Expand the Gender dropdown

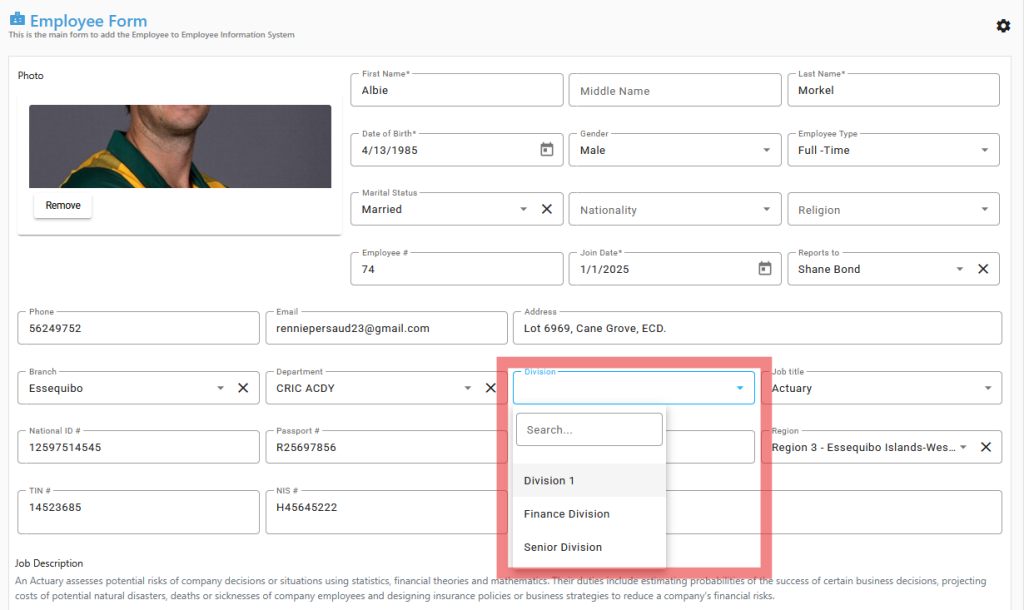[x=767, y=150]
